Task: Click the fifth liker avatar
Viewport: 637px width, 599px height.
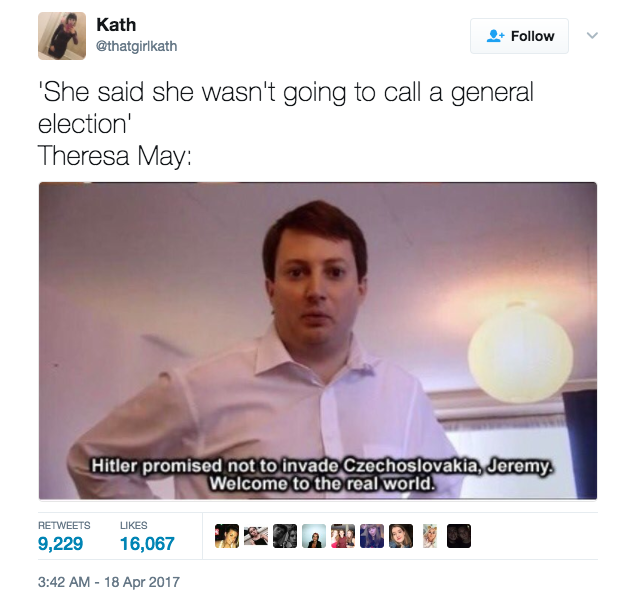Action: pos(343,536)
